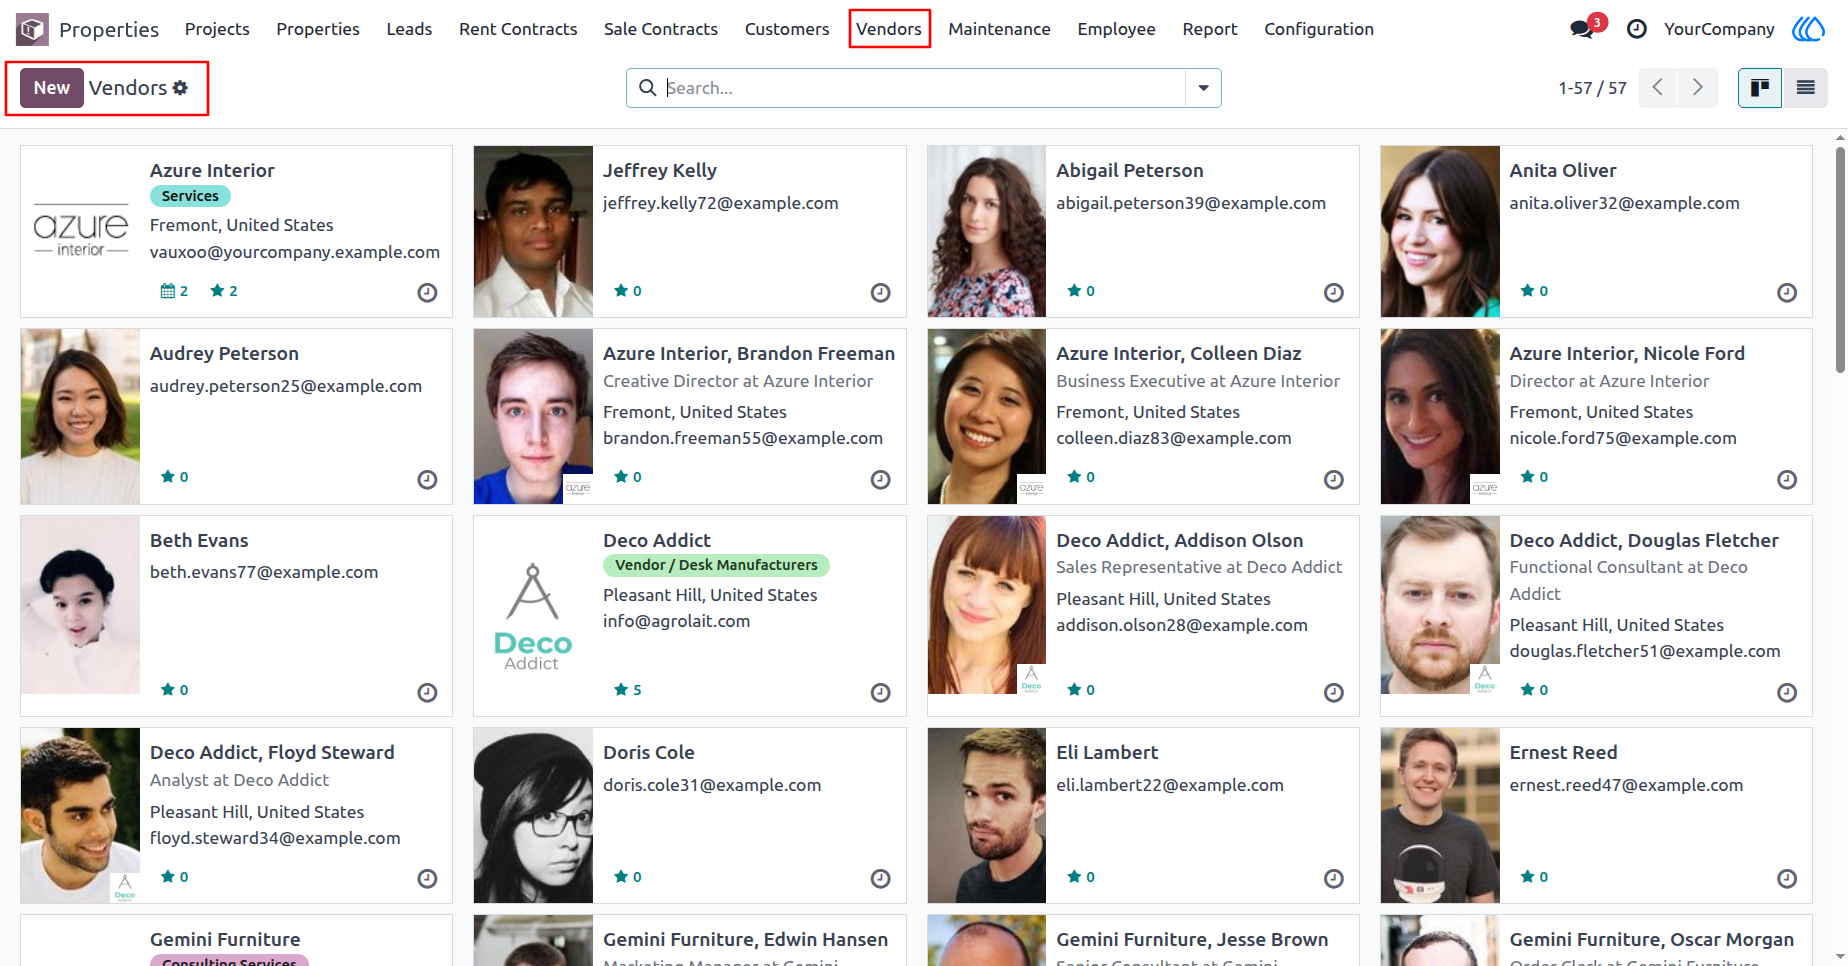Click the vertical scrollbar of the vendor list

coord(1839,260)
